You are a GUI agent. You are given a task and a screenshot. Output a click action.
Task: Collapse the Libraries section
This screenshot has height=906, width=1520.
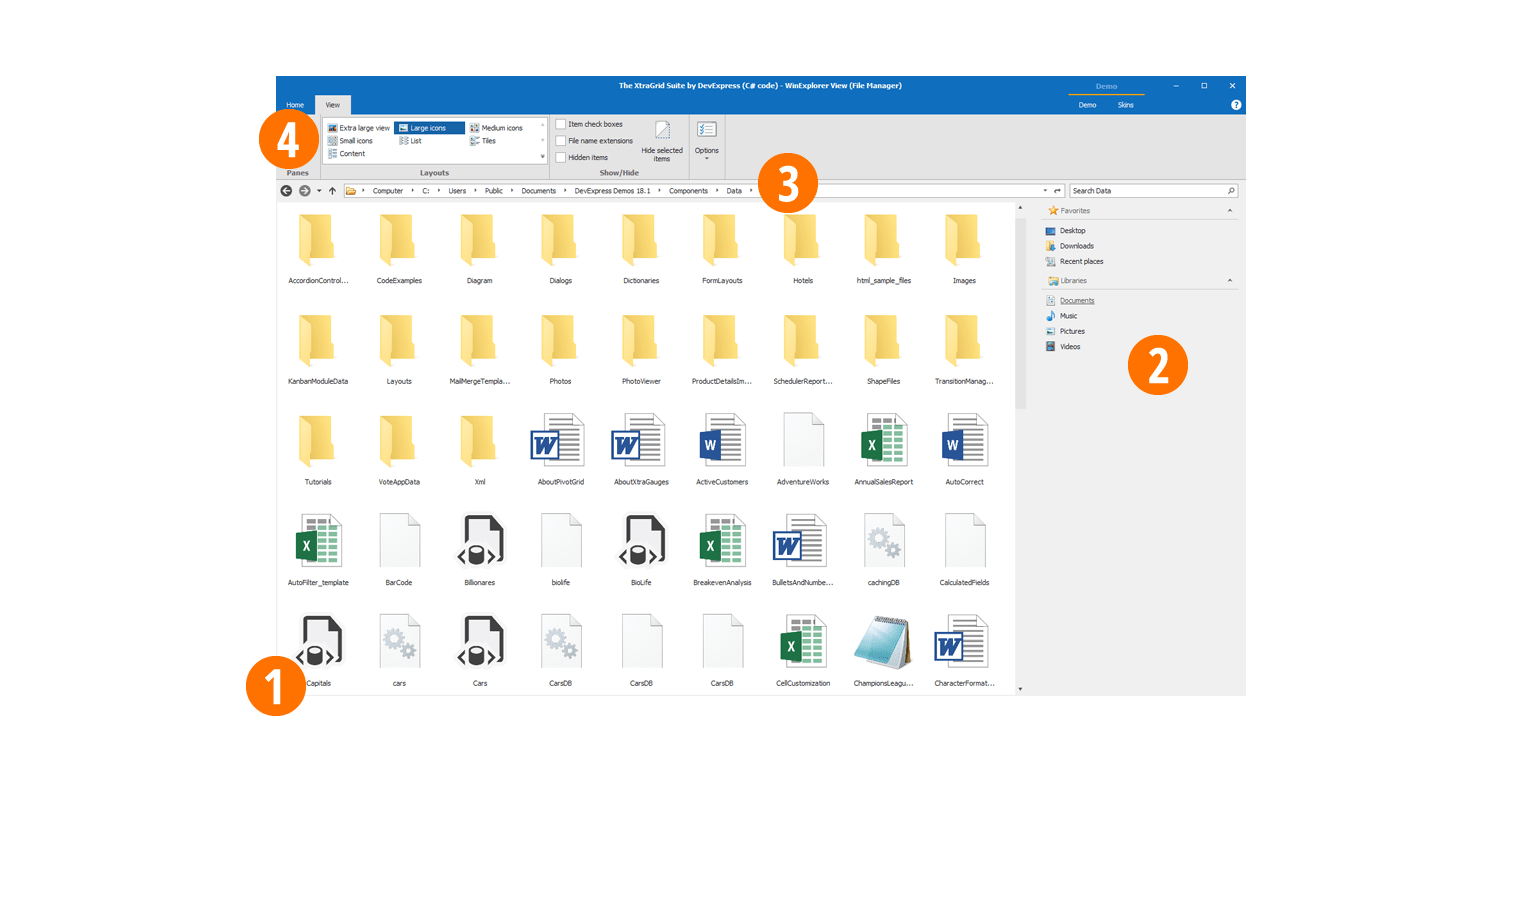click(x=1229, y=281)
